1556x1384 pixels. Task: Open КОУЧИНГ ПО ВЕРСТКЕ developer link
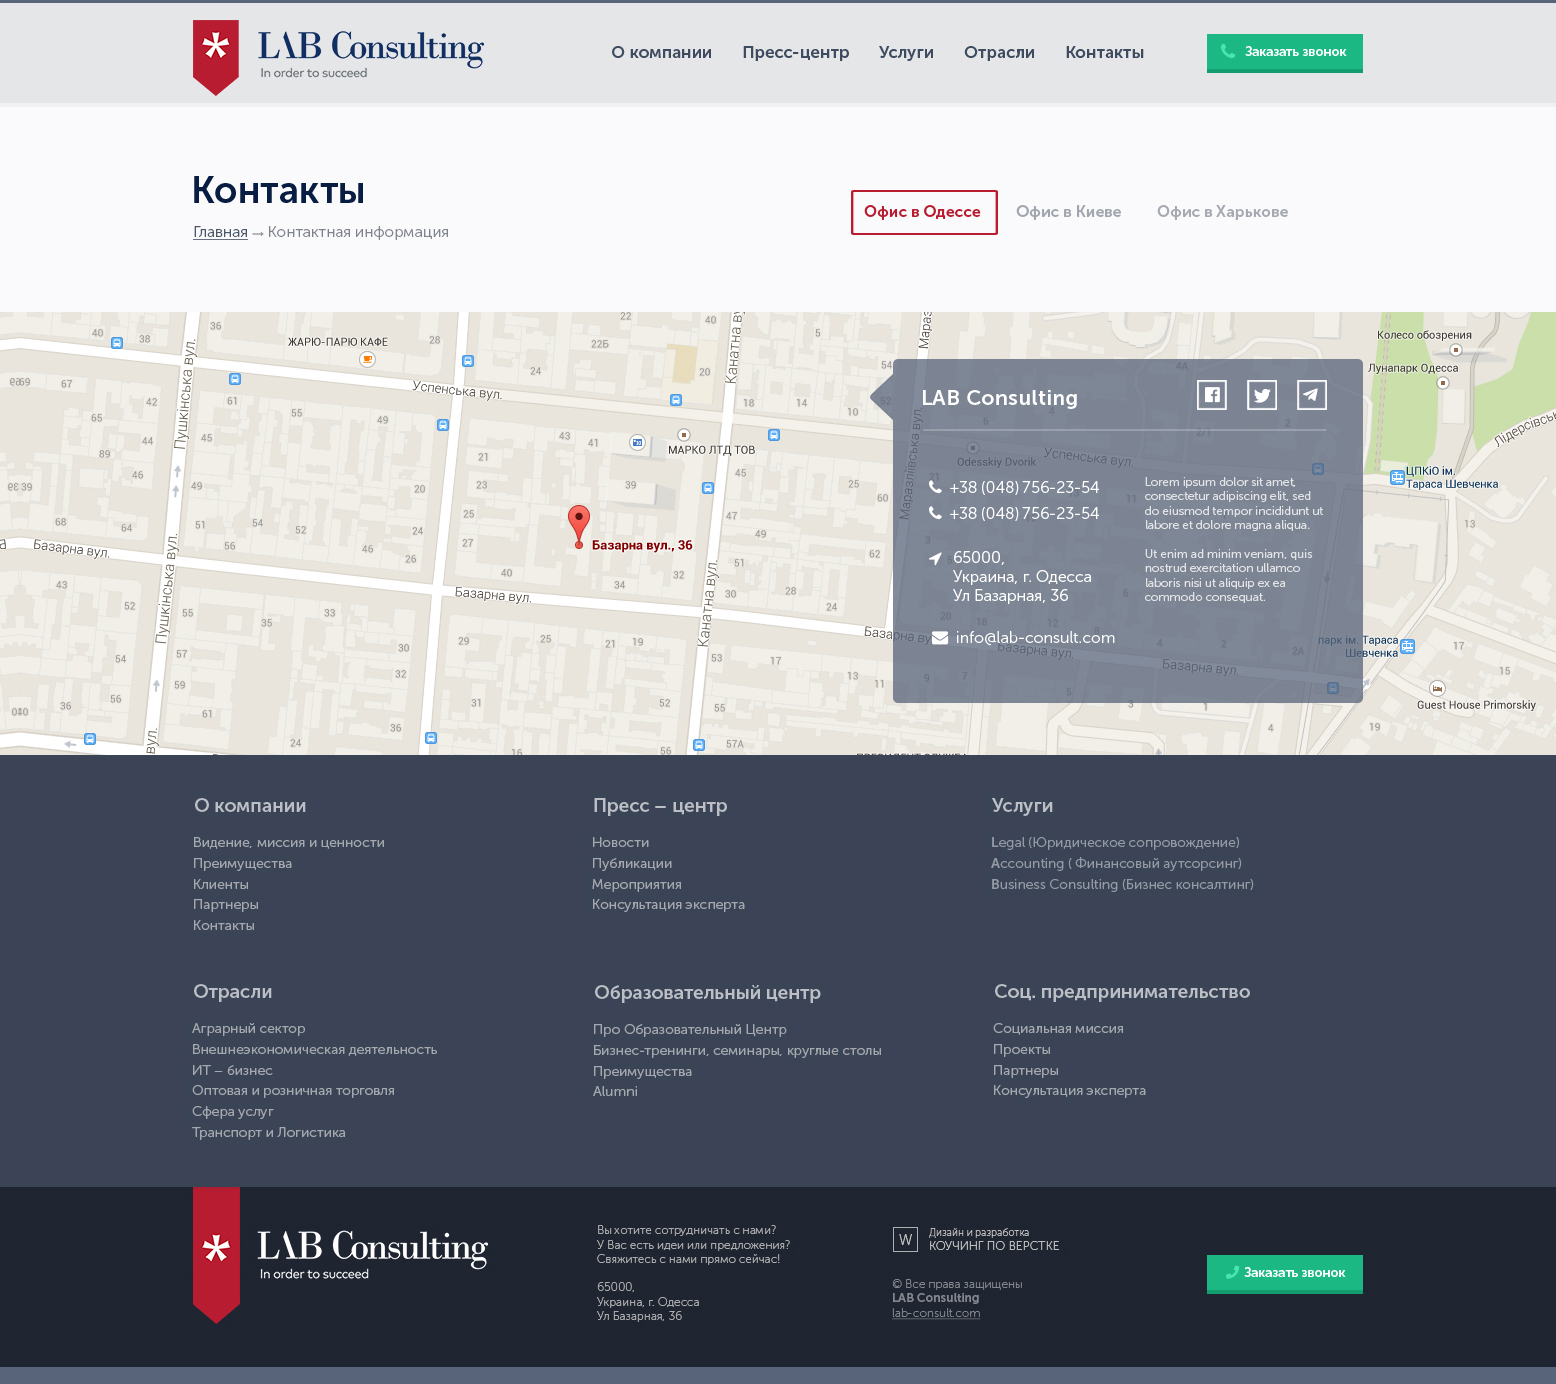[994, 1246]
